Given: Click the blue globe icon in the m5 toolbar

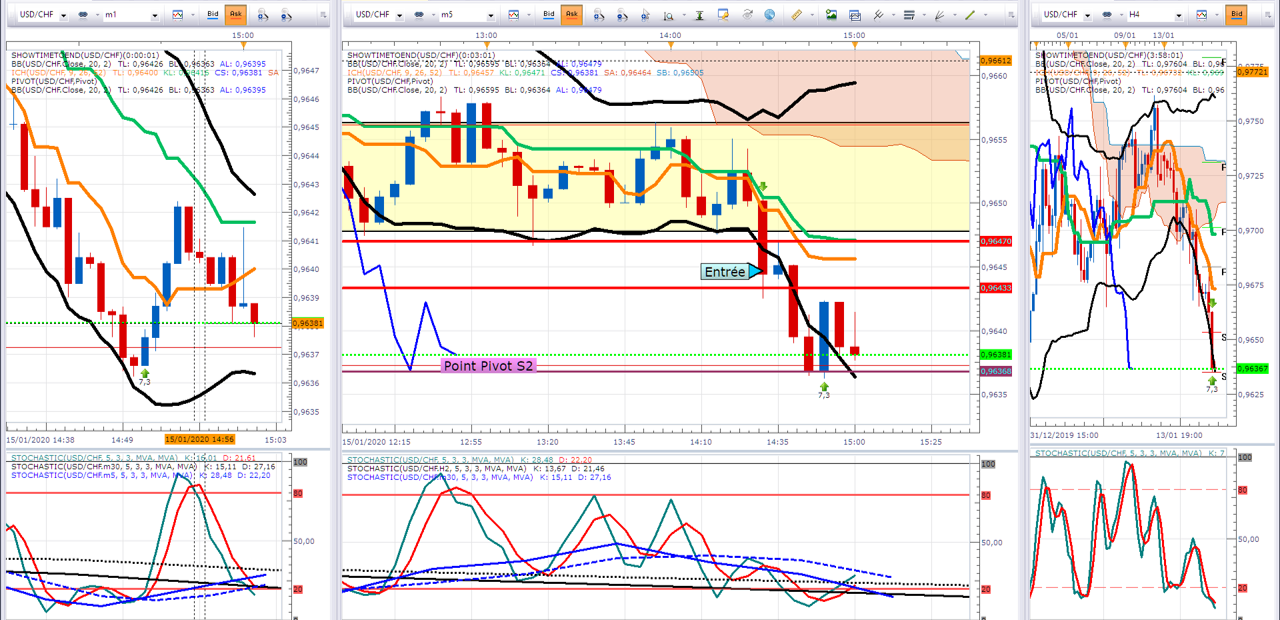Looking at the screenshot, I should pos(769,15).
